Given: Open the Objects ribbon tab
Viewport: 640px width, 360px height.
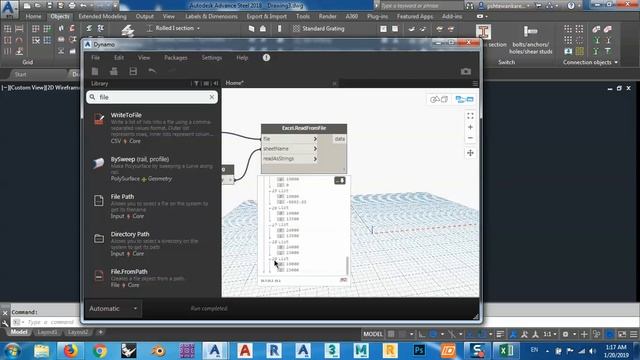Looking at the screenshot, I should pyautogui.click(x=60, y=16).
